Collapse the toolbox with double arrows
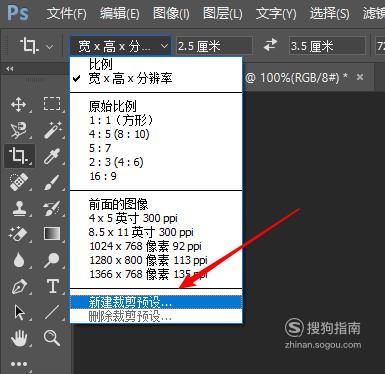The width and height of the screenshot is (385, 374). point(10,69)
